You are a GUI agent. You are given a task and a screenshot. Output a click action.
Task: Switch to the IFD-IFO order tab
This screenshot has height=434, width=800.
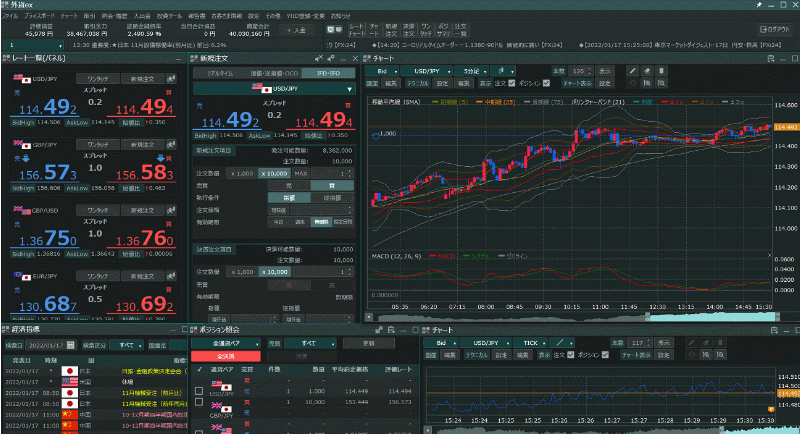click(x=325, y=73)
